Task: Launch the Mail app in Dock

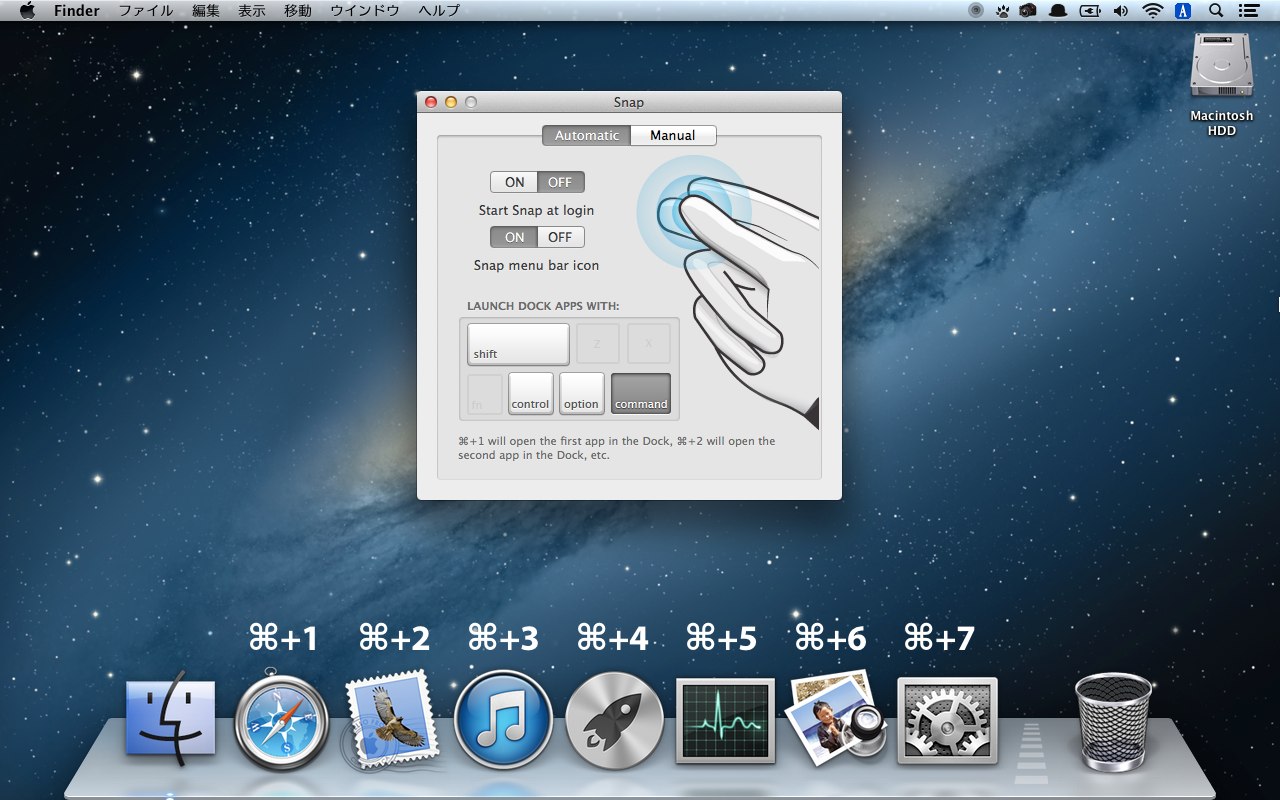Action: (x=392, y=719)
